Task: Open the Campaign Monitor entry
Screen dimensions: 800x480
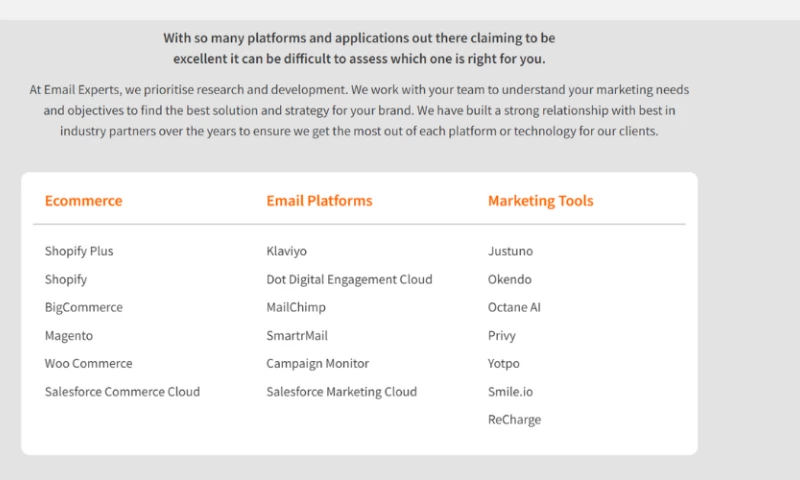Action: [x=317, y=364]
